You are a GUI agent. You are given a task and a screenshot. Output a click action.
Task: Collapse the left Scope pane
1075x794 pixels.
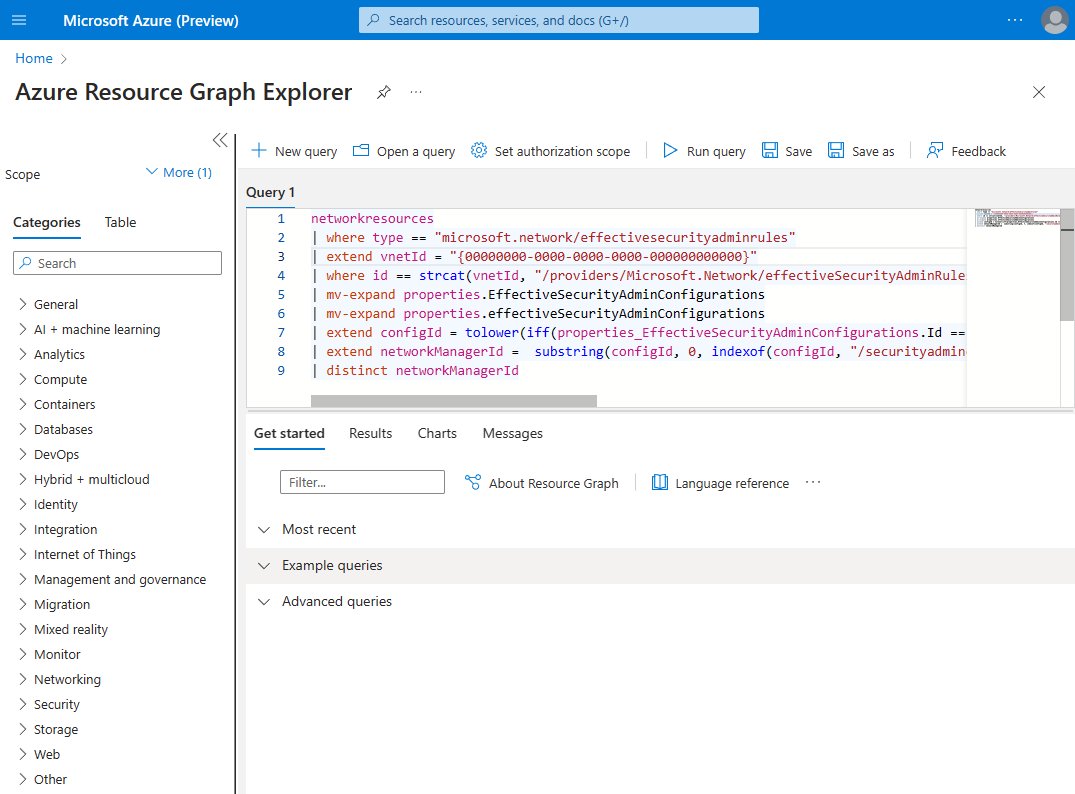coord(220,140)
